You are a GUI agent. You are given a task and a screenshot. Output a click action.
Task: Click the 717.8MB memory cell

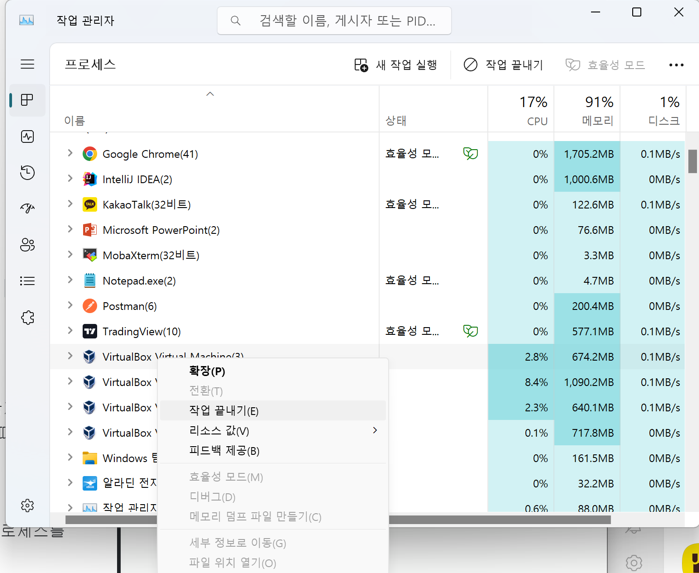587,433
